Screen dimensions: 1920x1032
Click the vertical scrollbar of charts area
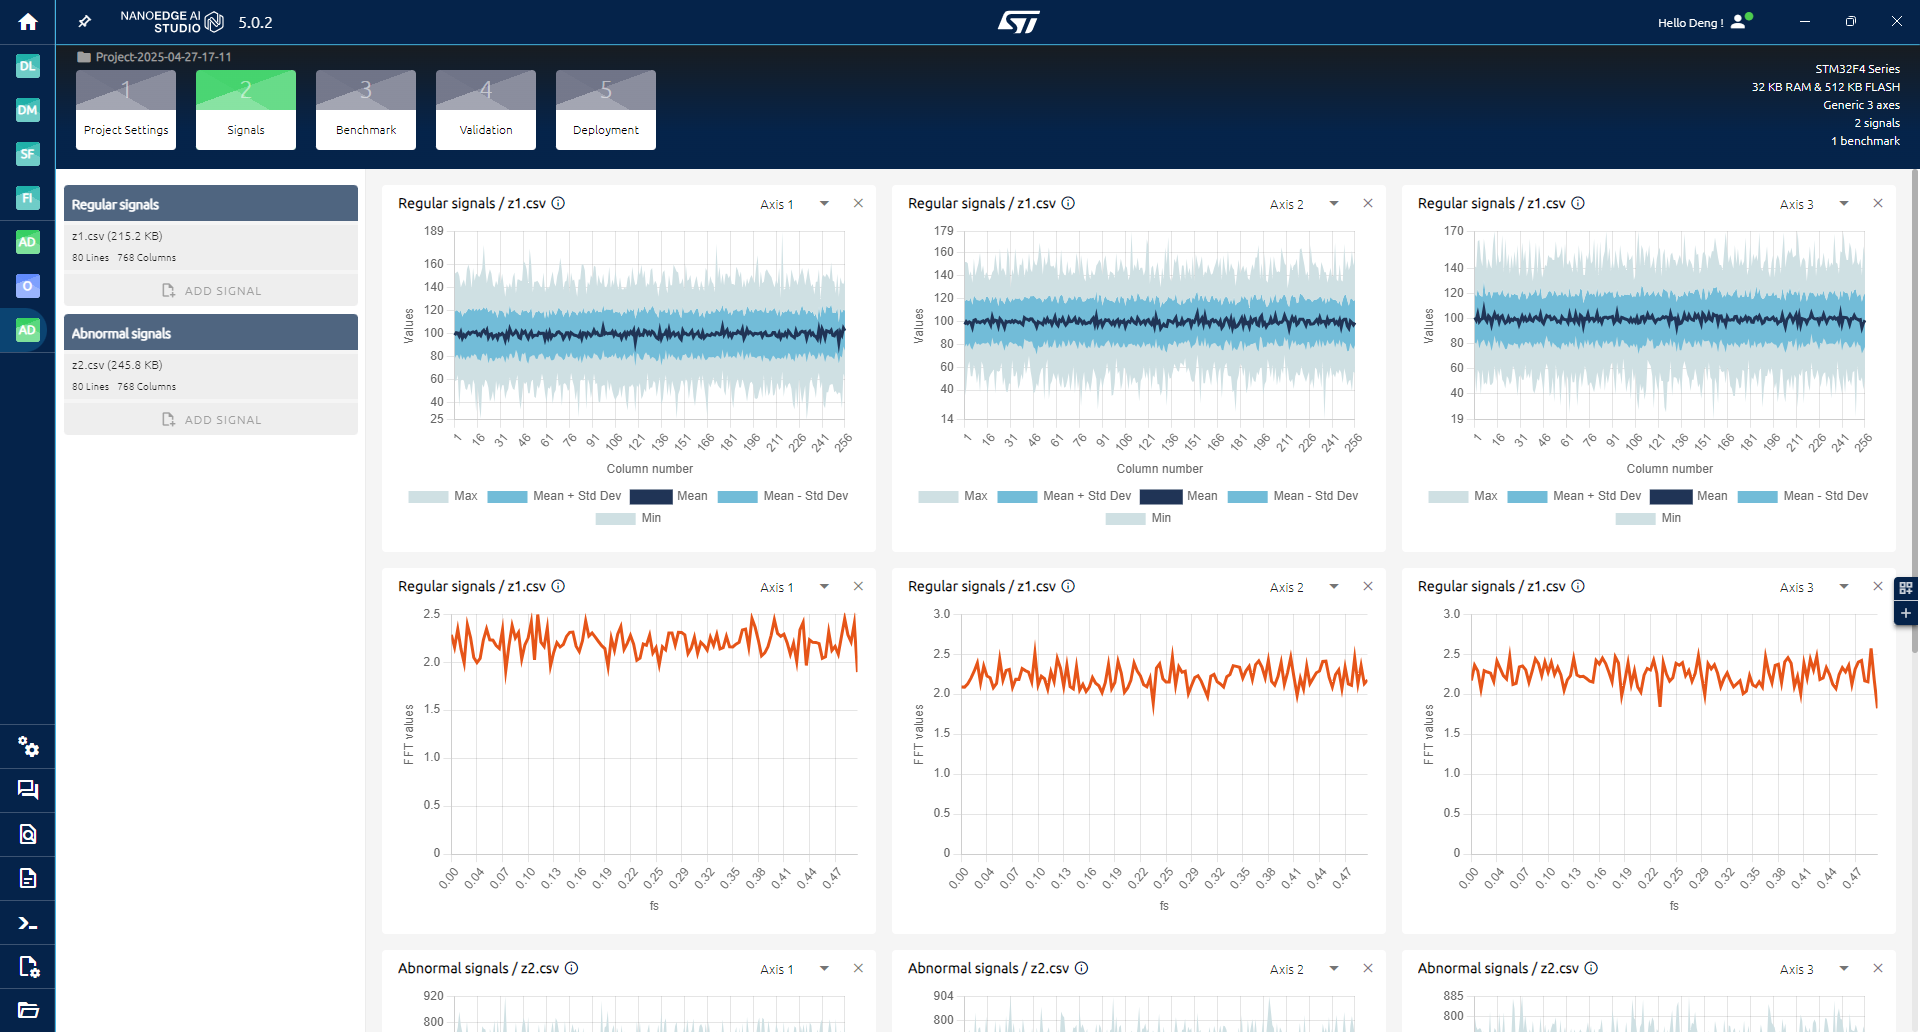1914,410
